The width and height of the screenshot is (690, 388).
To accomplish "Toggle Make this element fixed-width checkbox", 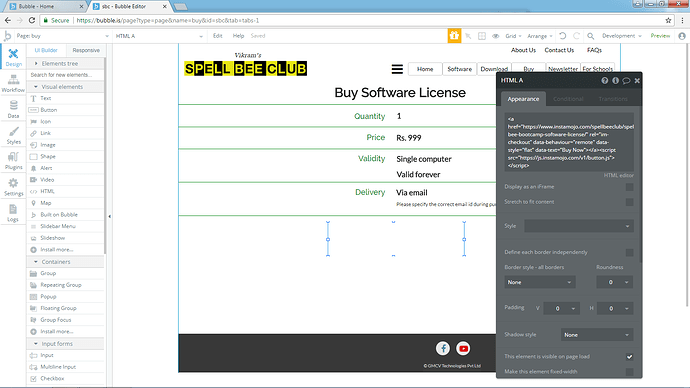I will point(630,372).
